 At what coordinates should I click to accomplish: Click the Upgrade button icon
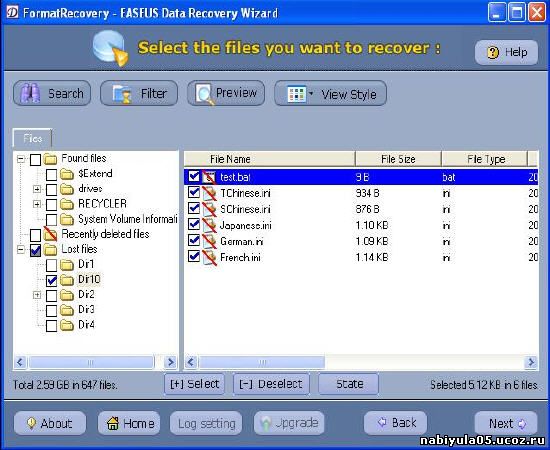point(266,423)
